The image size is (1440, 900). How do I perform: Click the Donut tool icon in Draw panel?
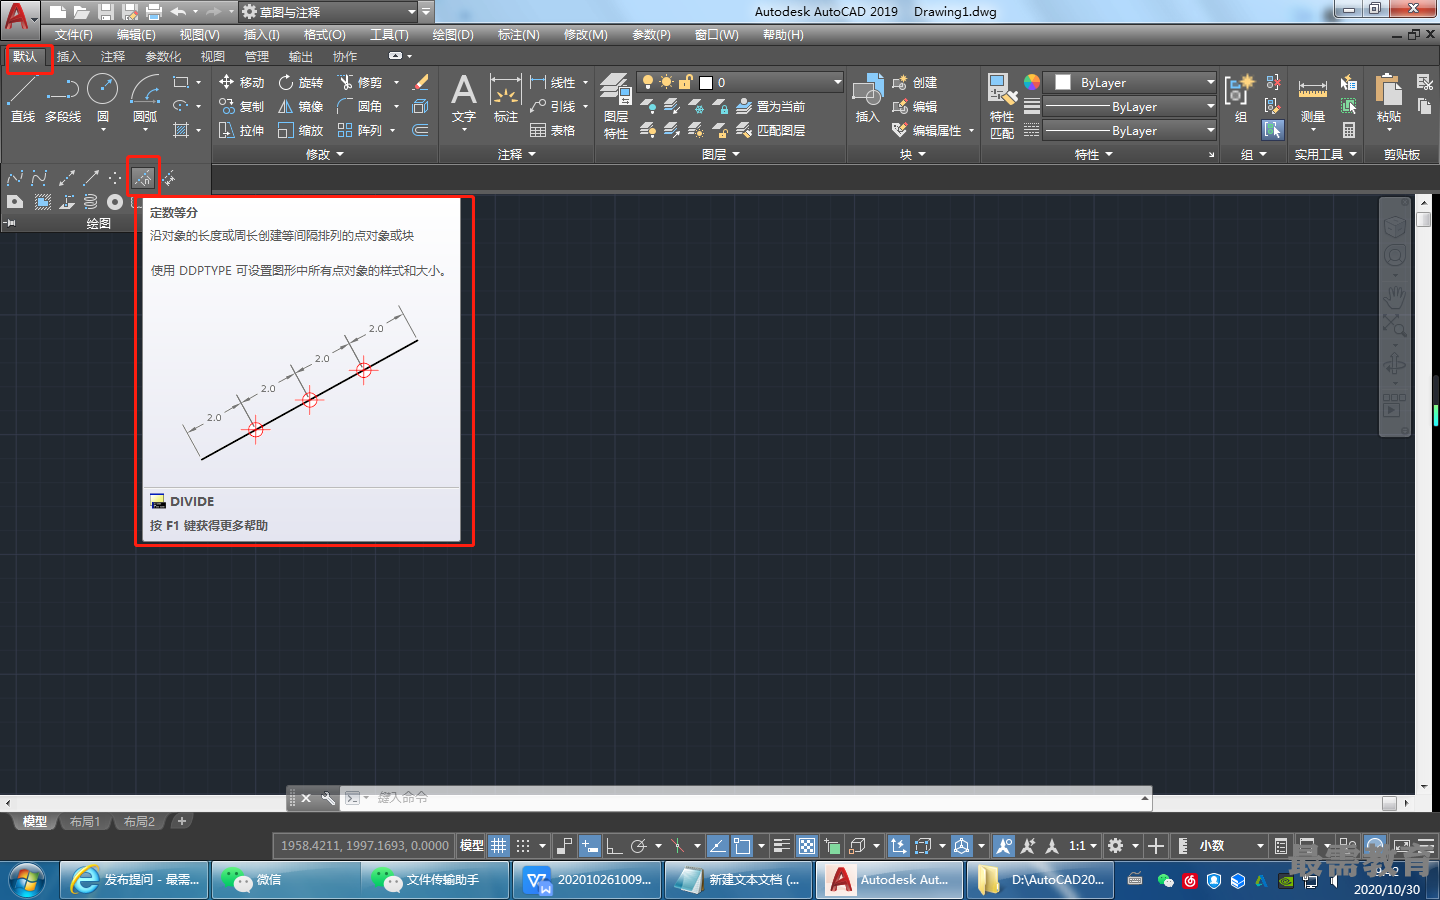click(115, 202)
